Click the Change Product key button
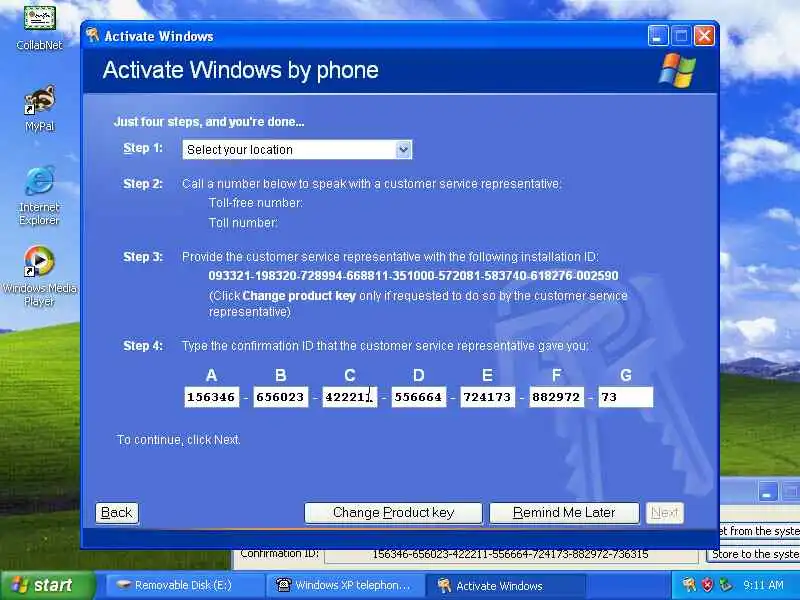 [x=393, y=513]
